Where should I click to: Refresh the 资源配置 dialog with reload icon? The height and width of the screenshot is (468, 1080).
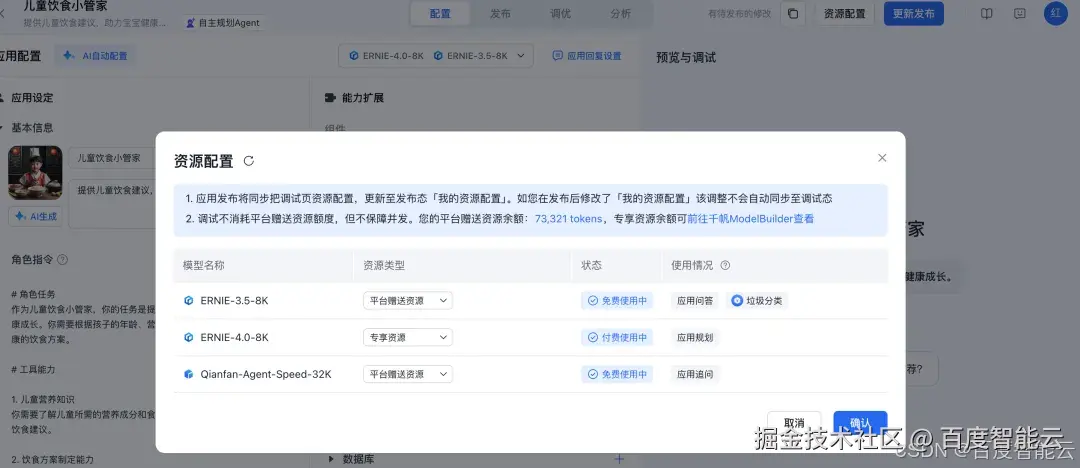249,161
